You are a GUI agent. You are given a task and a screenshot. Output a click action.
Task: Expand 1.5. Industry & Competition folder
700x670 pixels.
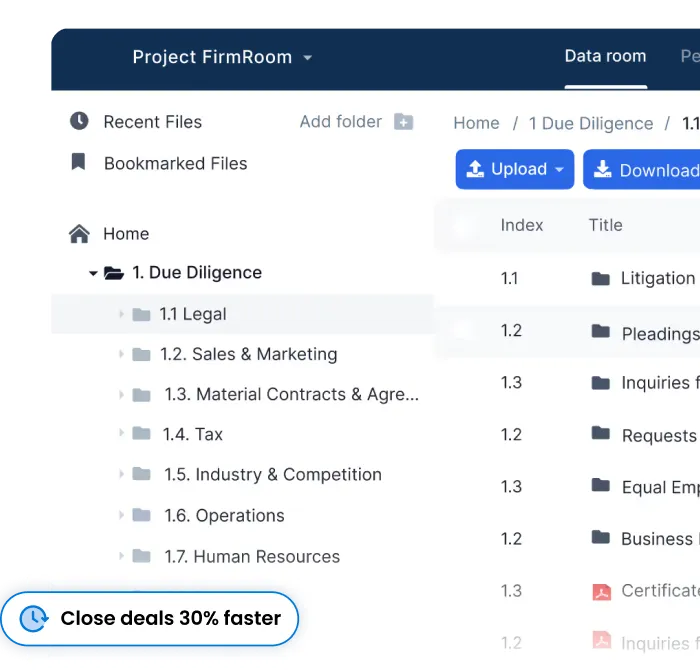[x=121, y=474]
